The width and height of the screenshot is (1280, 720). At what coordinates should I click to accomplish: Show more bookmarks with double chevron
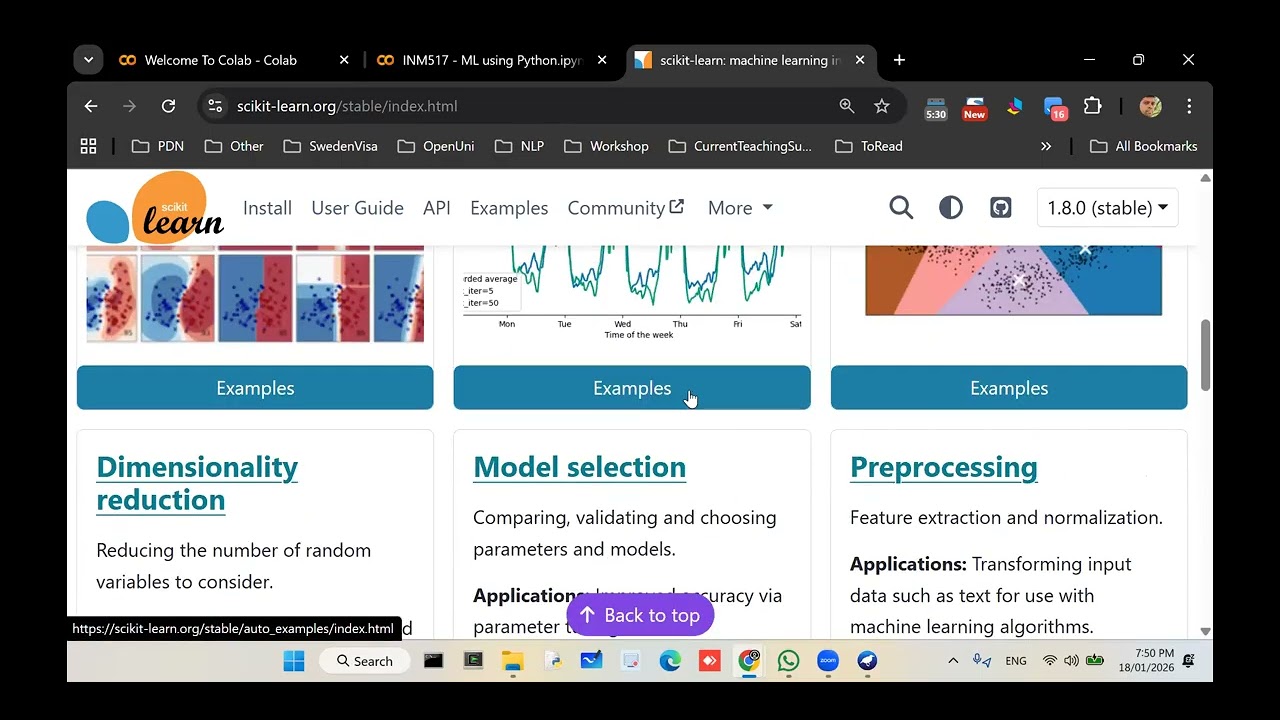coord(1046,146)
